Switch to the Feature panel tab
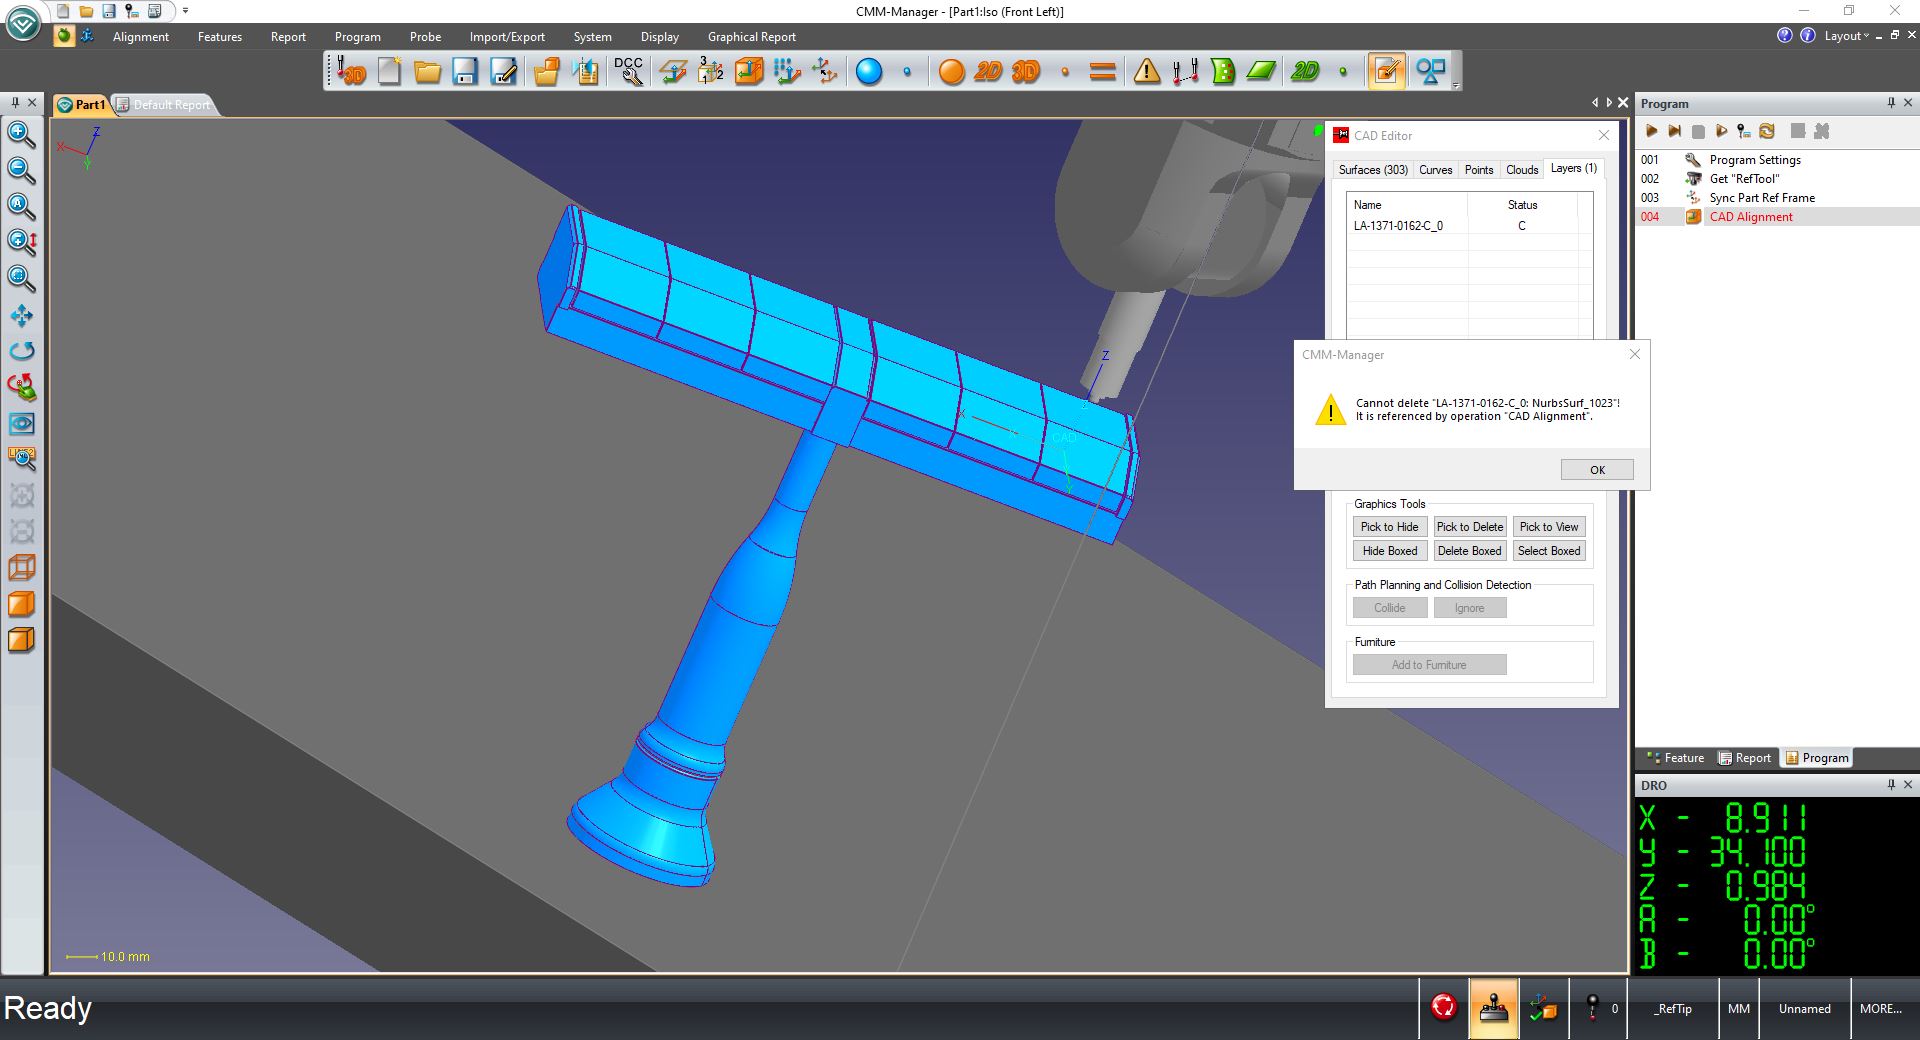Viewport: 1920px width, 1040px height. pyautogui.click(x=1675, y=758)
